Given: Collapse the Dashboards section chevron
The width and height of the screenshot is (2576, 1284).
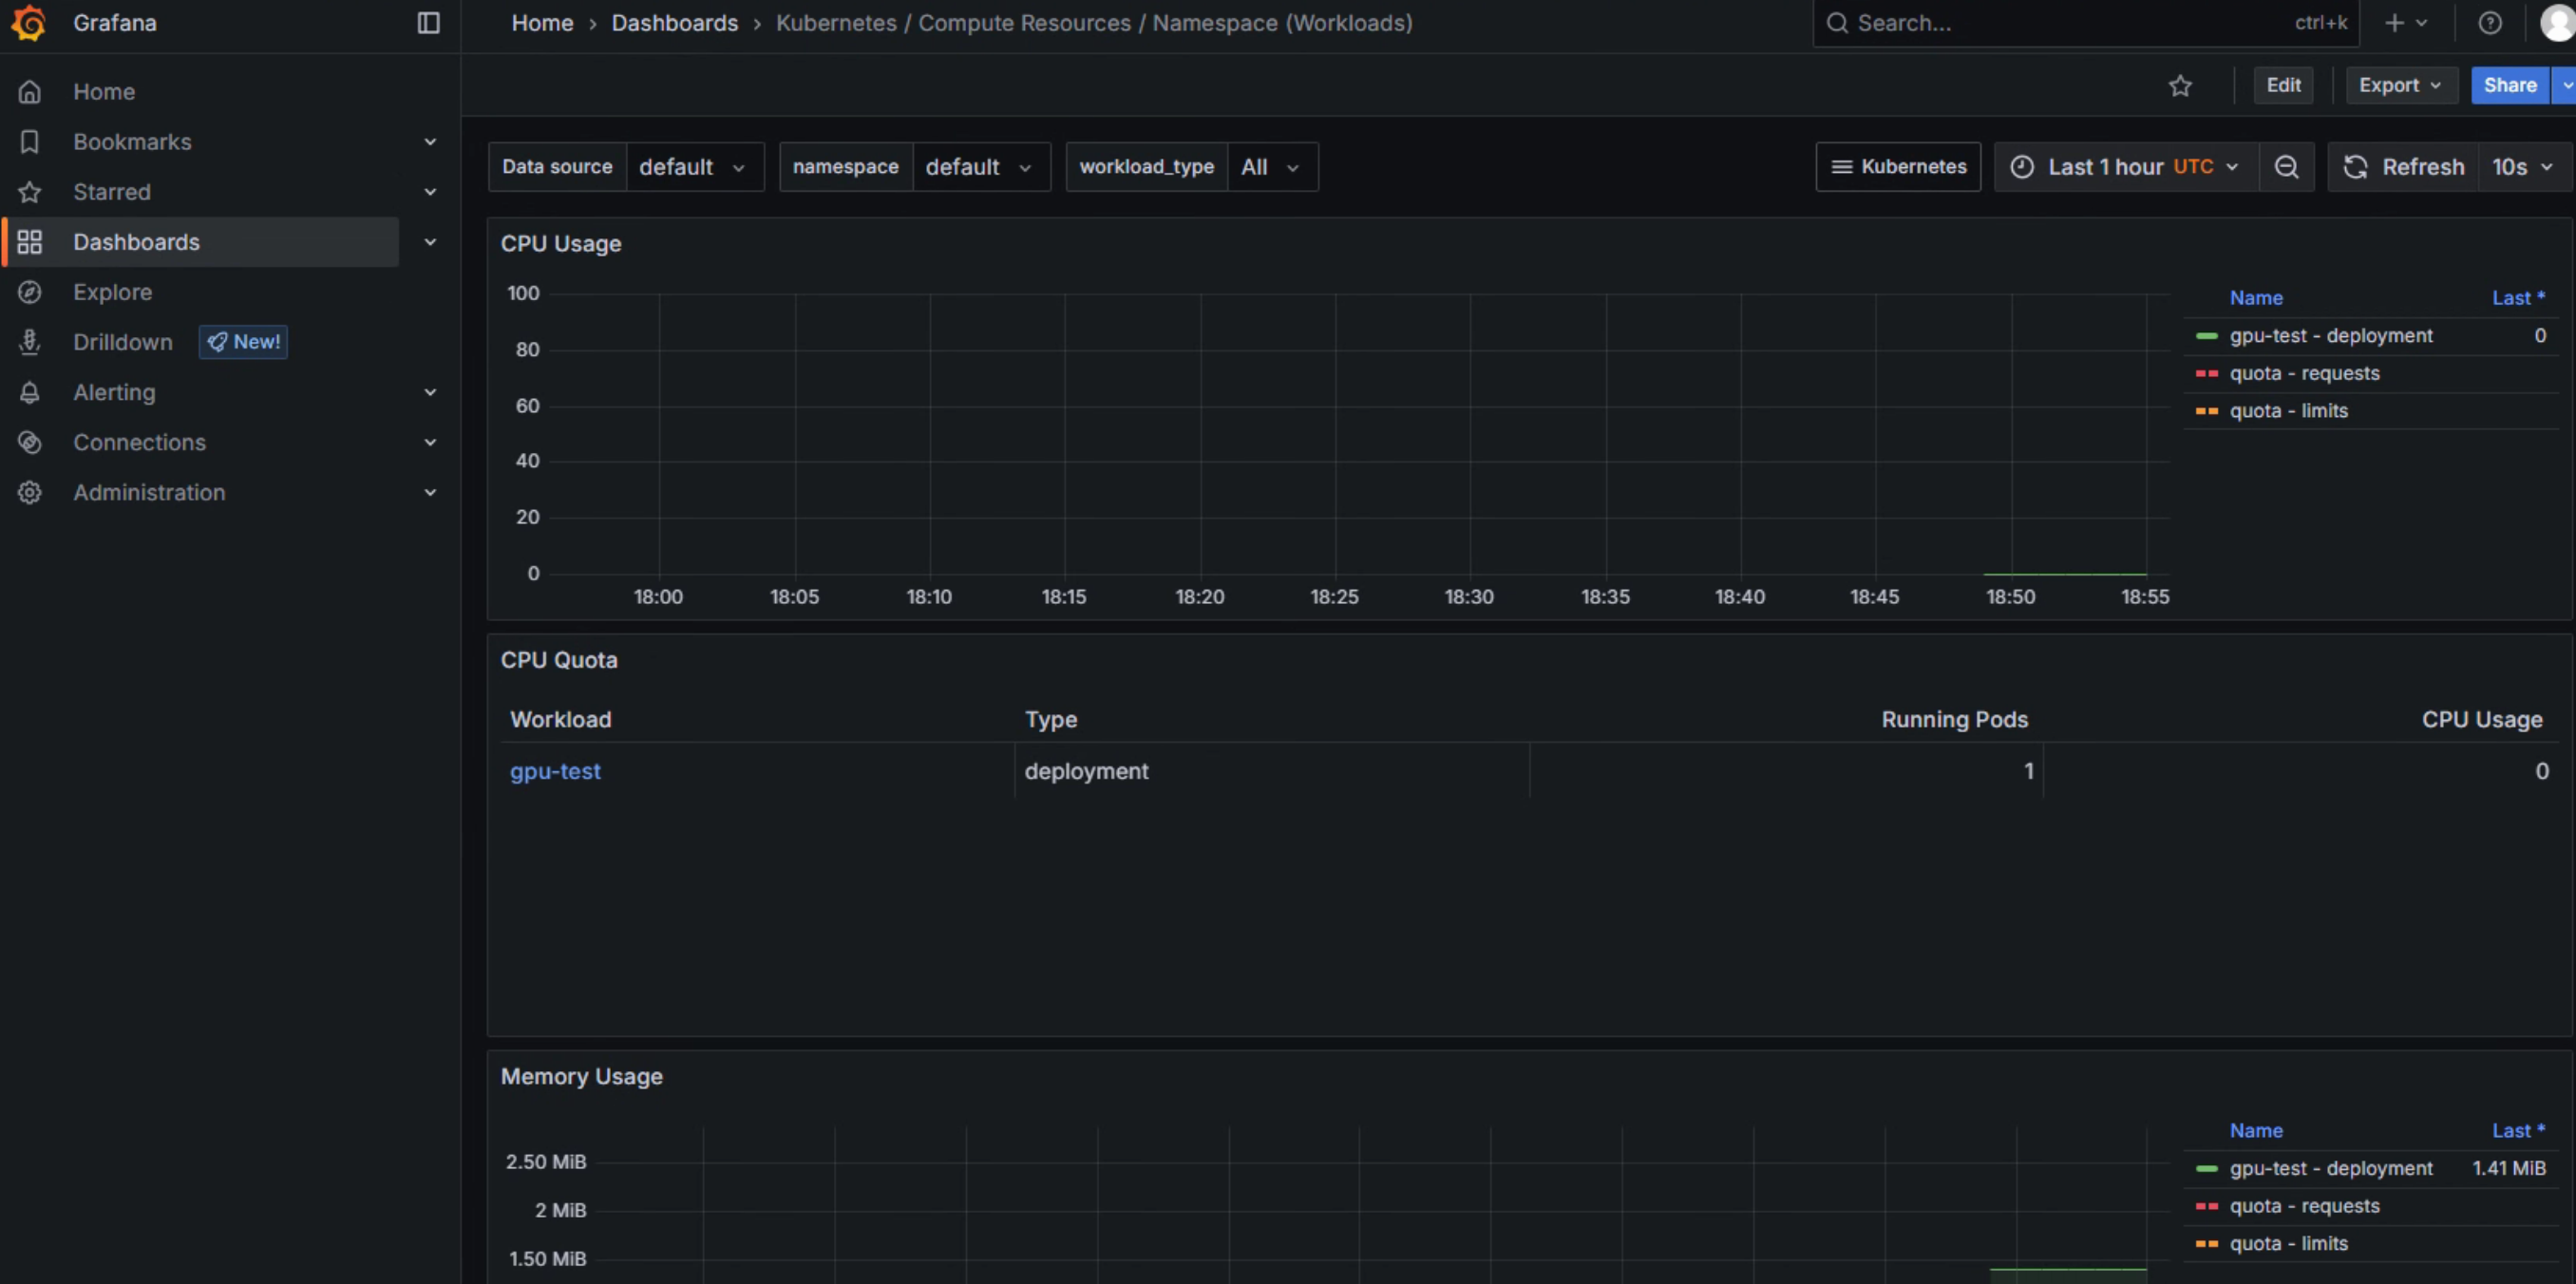Looking at the screenshot, I should pyautogui.click(x=430, y=242).
